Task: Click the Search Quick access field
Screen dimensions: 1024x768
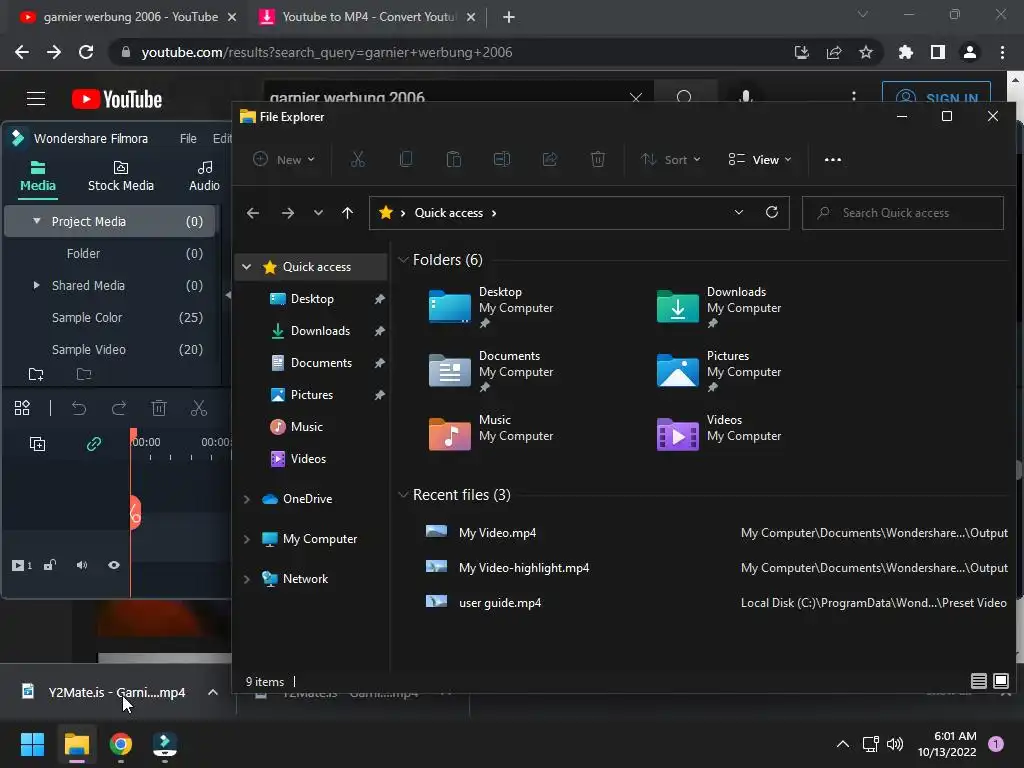Action: (x=903, y=213)
